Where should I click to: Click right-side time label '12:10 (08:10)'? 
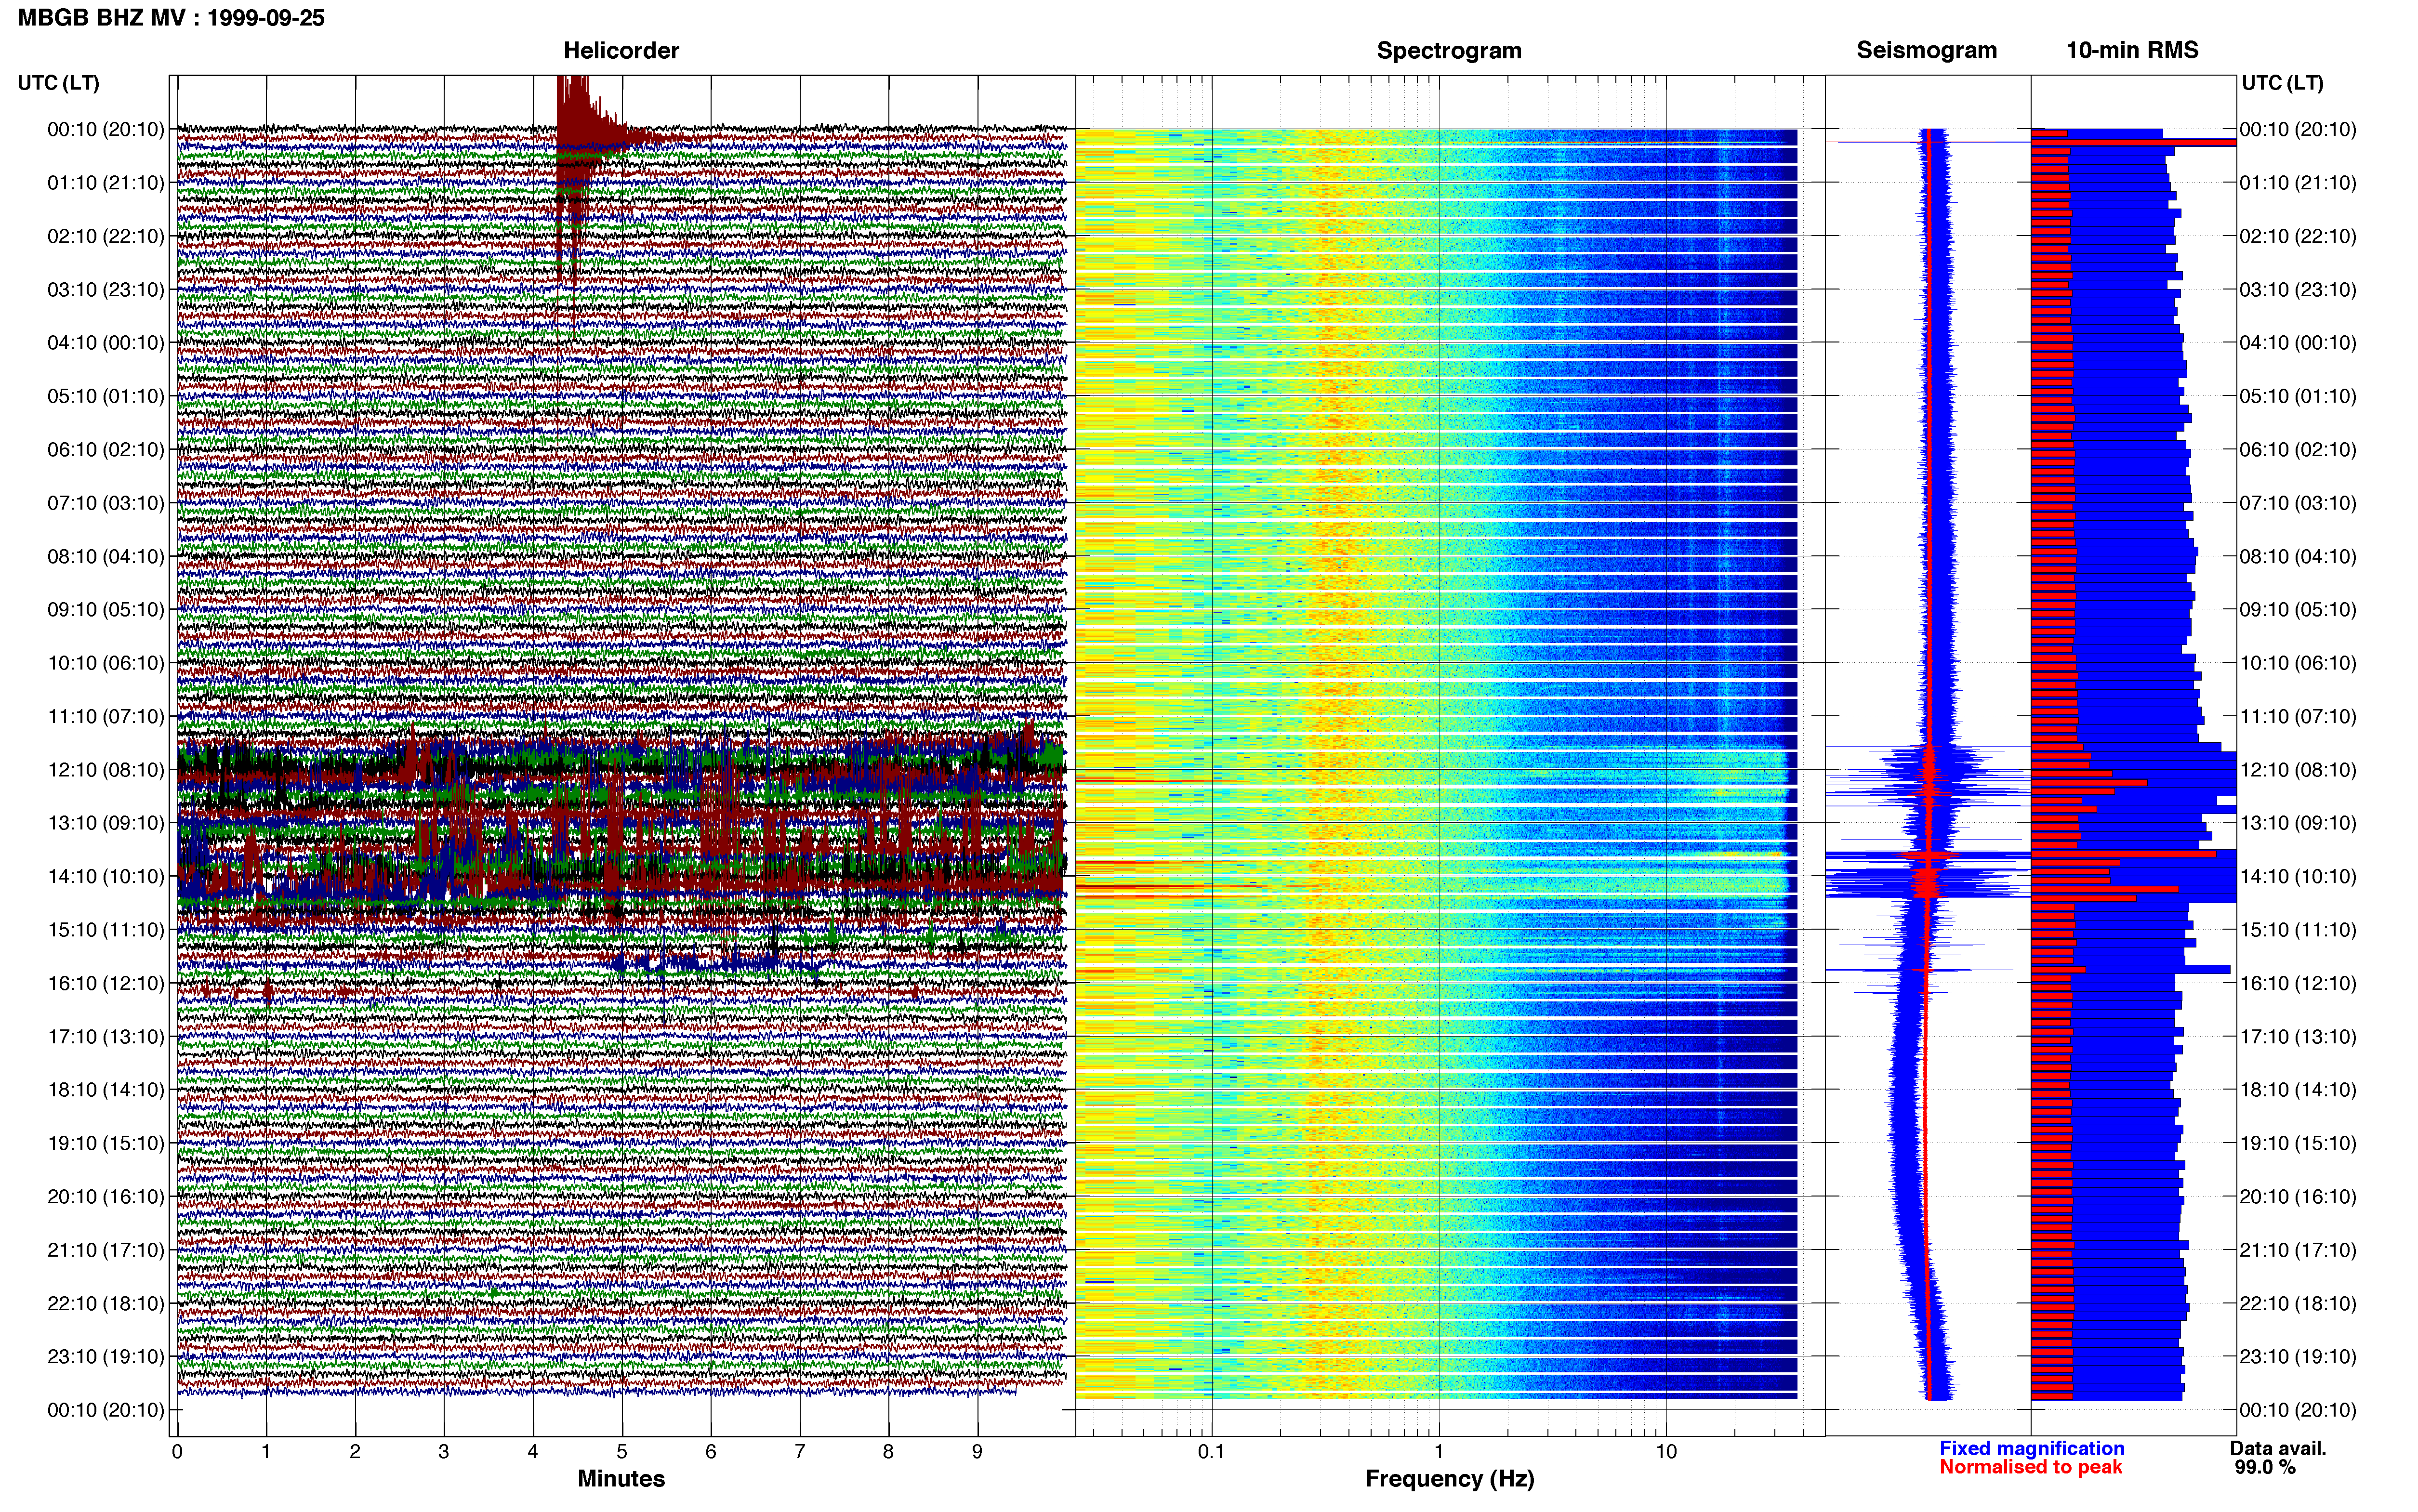(x=2298, y=770)
